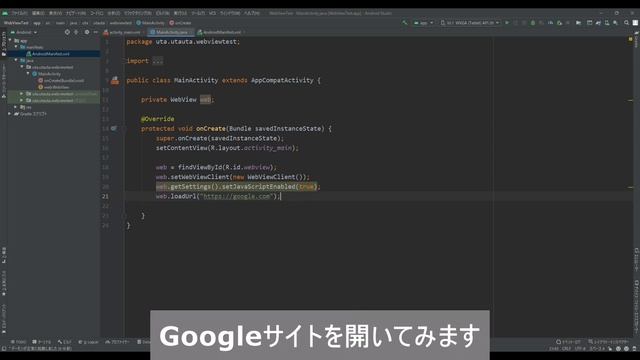640x360 pixels.
Task: Click the MainActivity breadcrumb
Action: click(x=151, y=23)
